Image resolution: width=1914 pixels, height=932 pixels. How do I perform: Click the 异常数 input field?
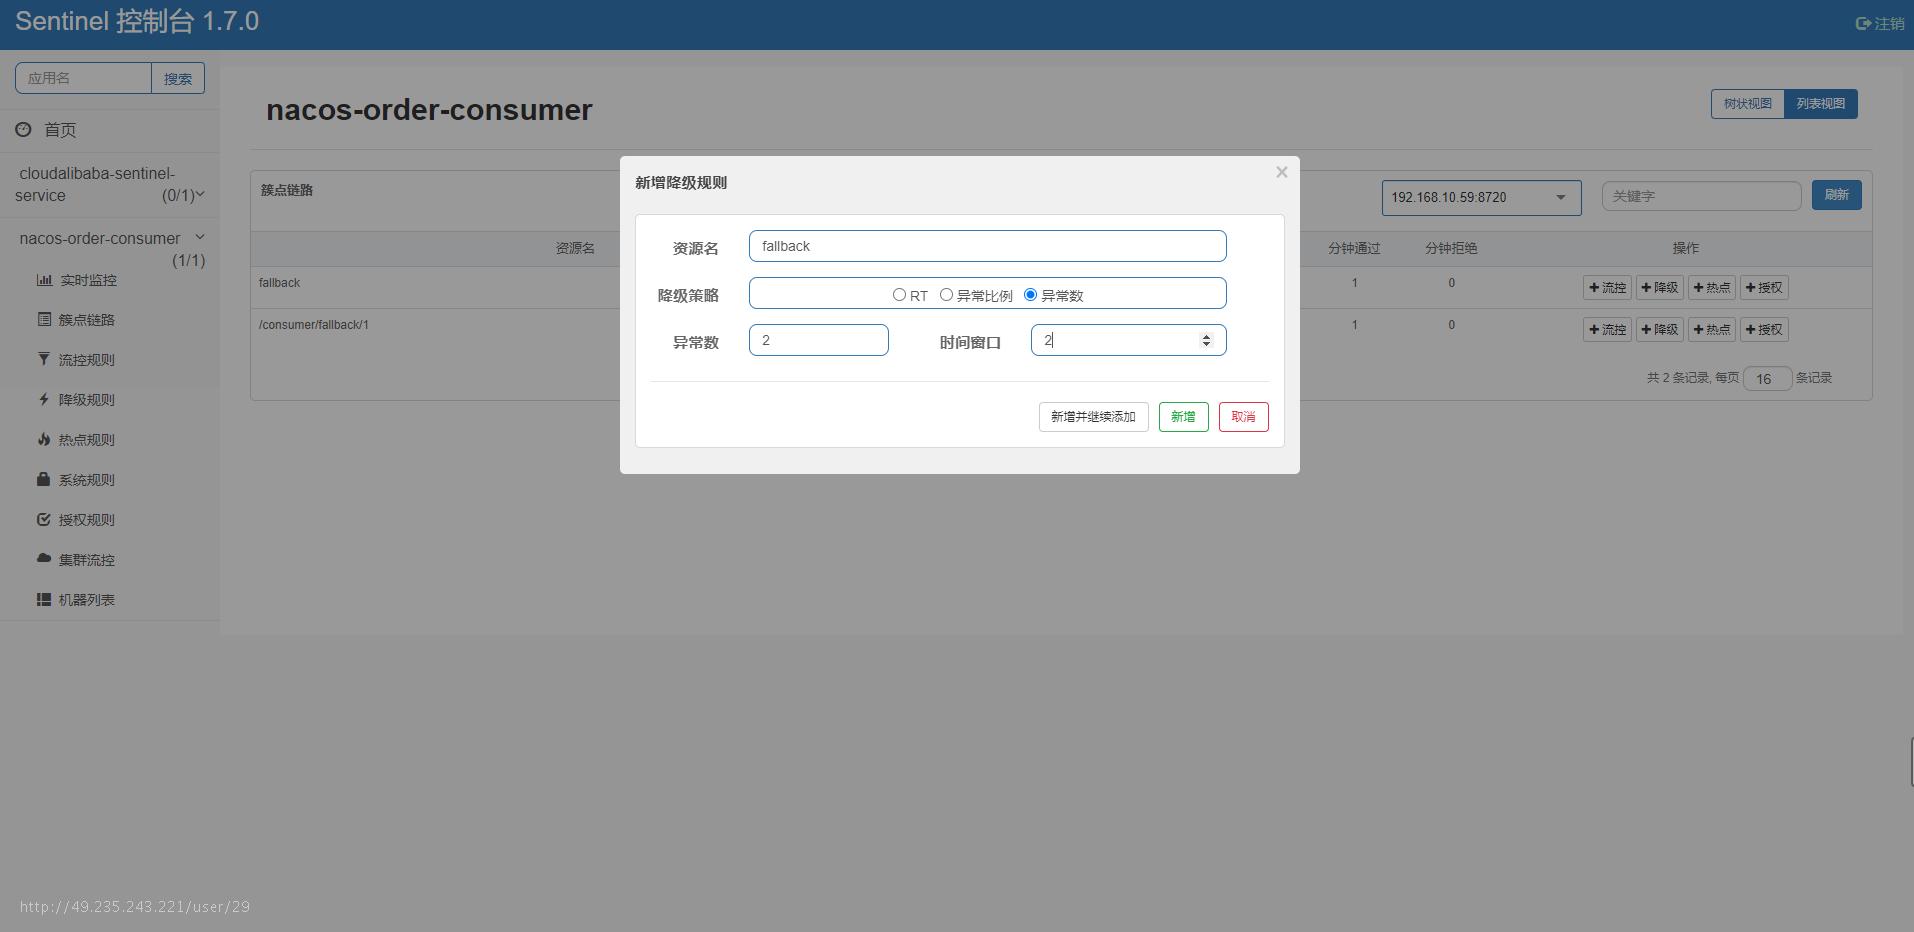coord(818,340)
